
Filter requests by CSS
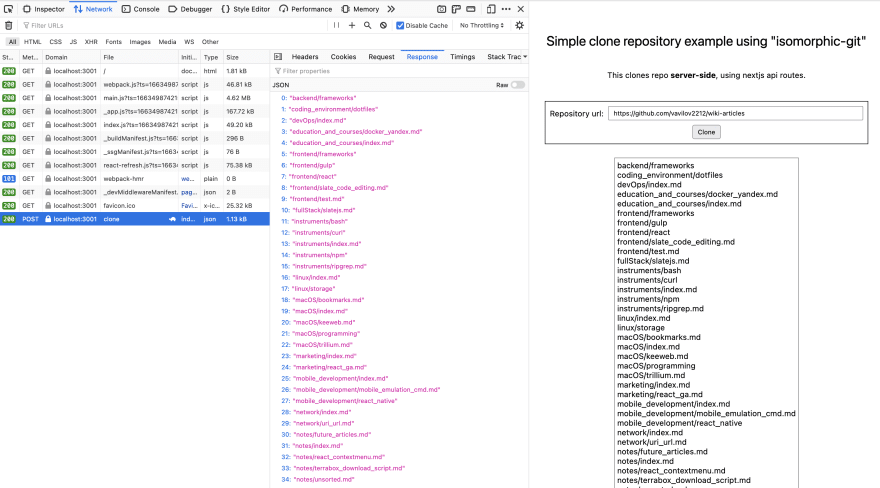pyautogui.click(x=56, y=42)
